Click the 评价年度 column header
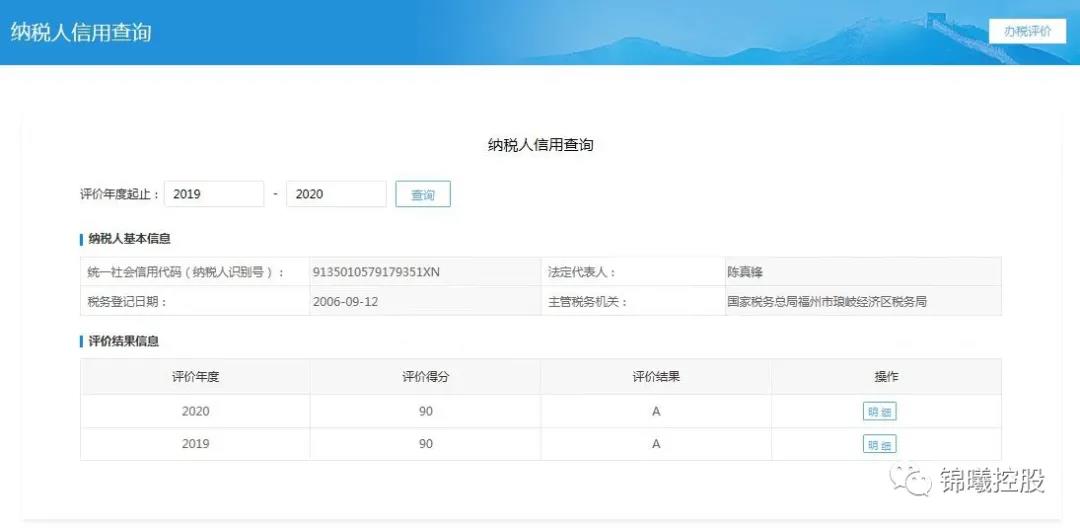This screenshot has height=528, width=1080. (x=195, y=377)
